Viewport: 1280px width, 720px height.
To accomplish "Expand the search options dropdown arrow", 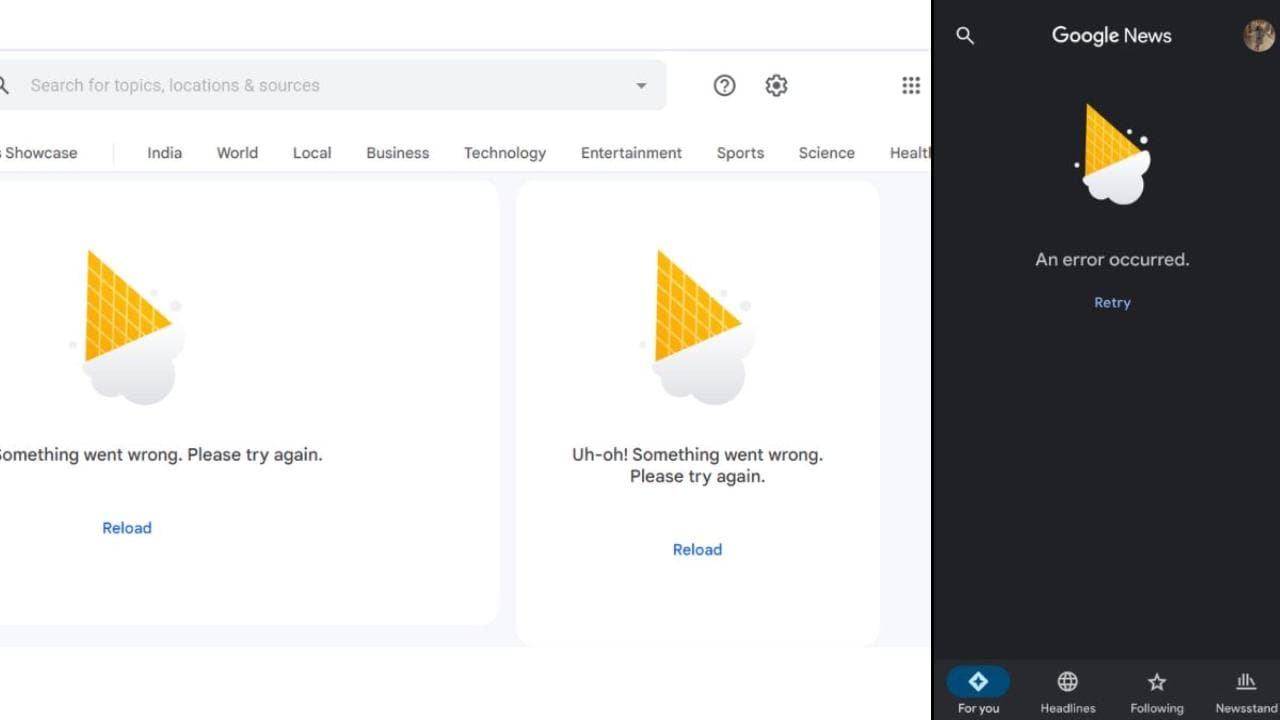I will [x=641, y=86].
